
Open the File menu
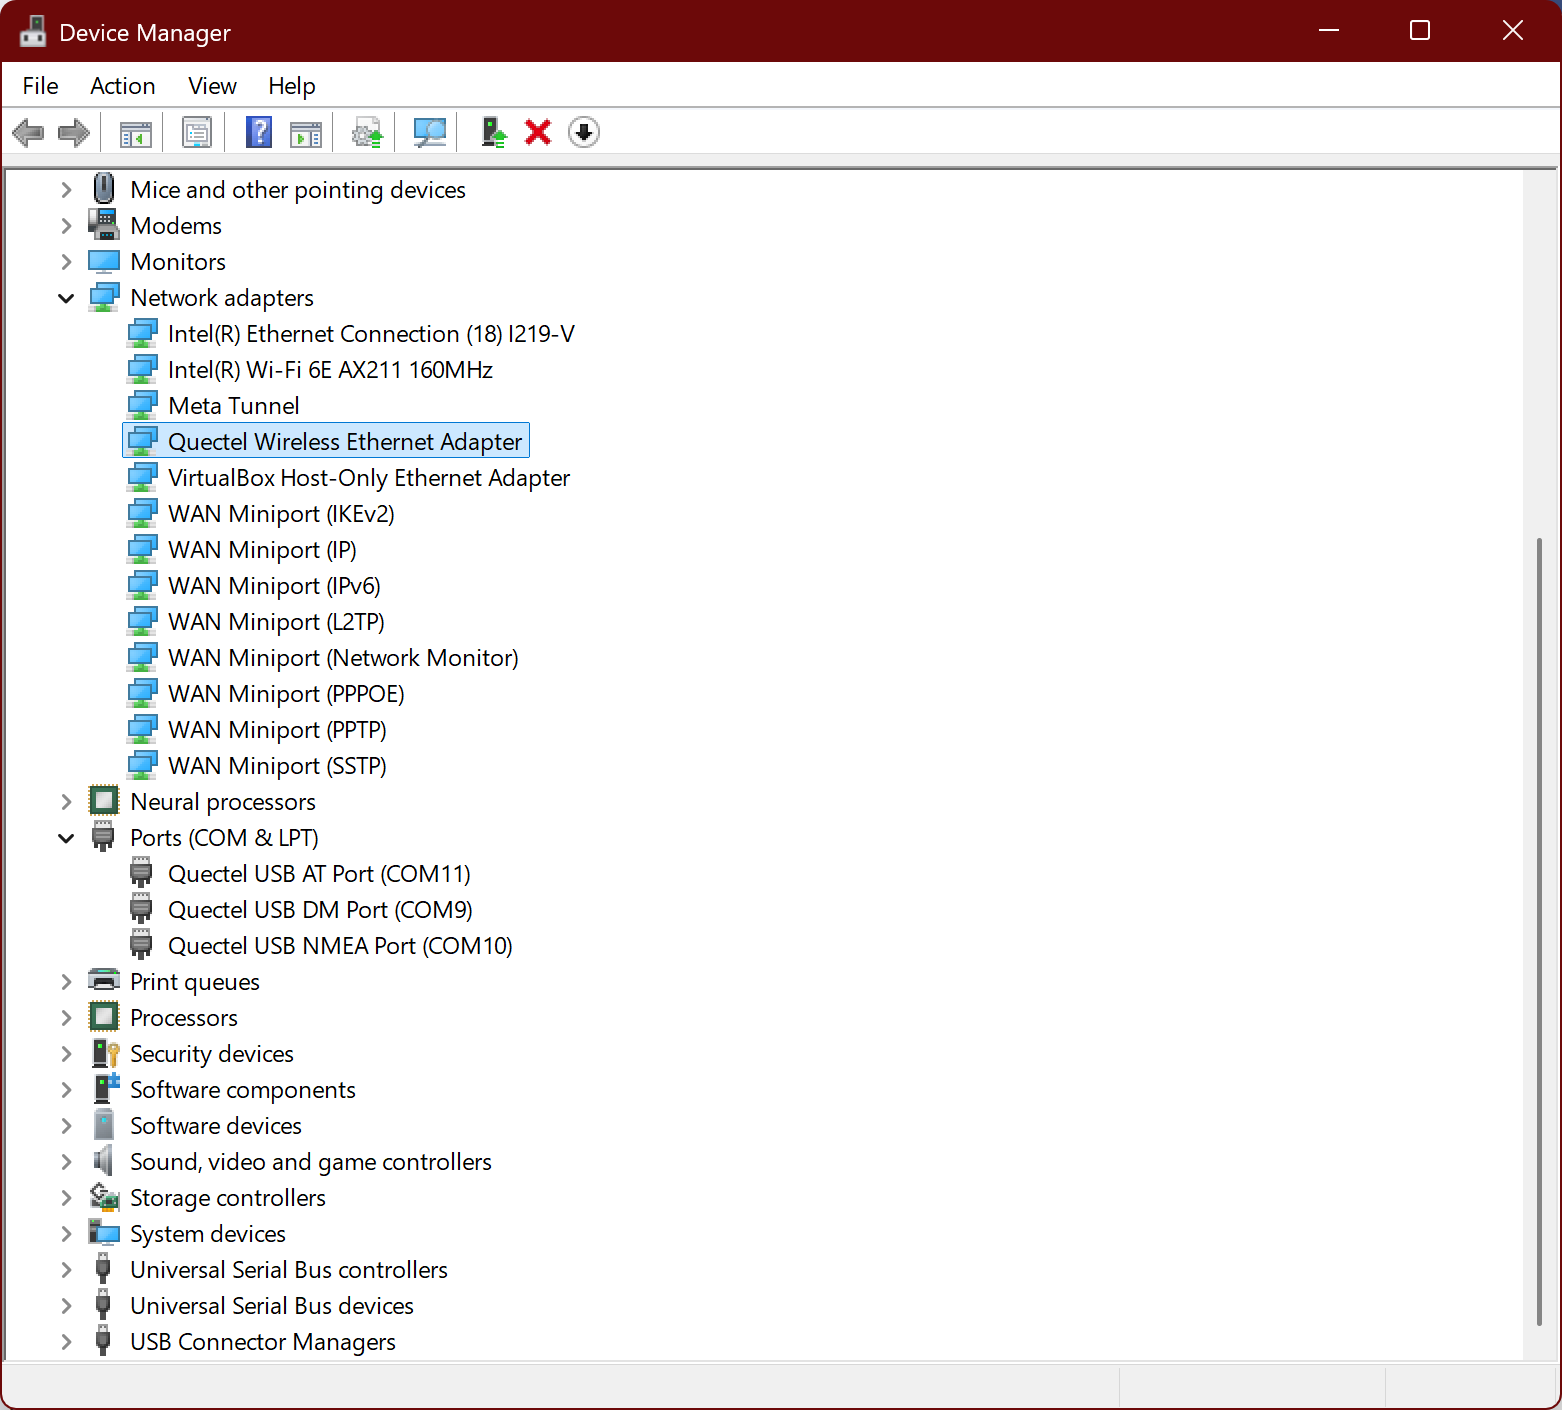[x=39, y=86]
